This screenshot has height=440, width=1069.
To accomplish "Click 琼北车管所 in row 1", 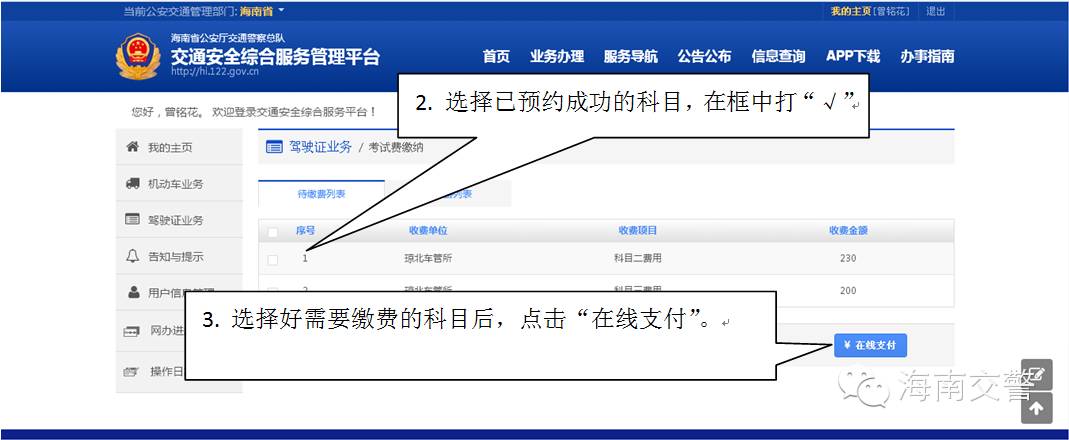I will 428,259.
